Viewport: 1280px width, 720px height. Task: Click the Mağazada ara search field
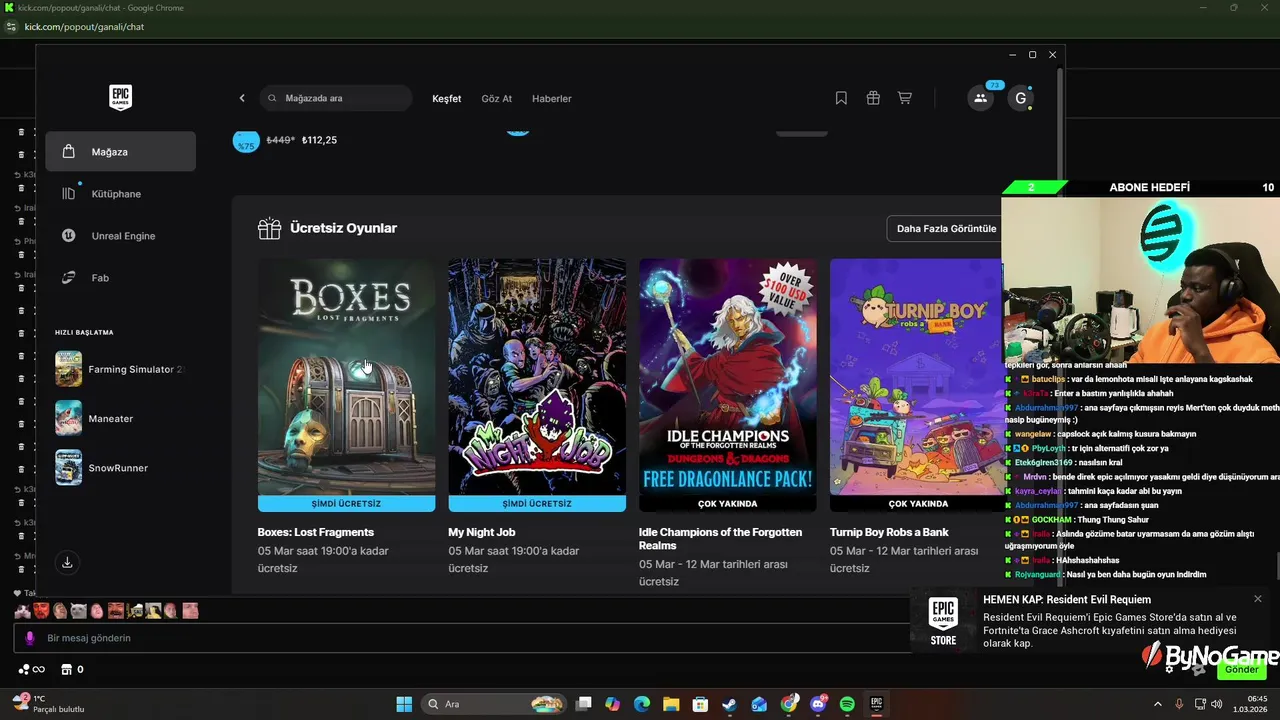336,98
